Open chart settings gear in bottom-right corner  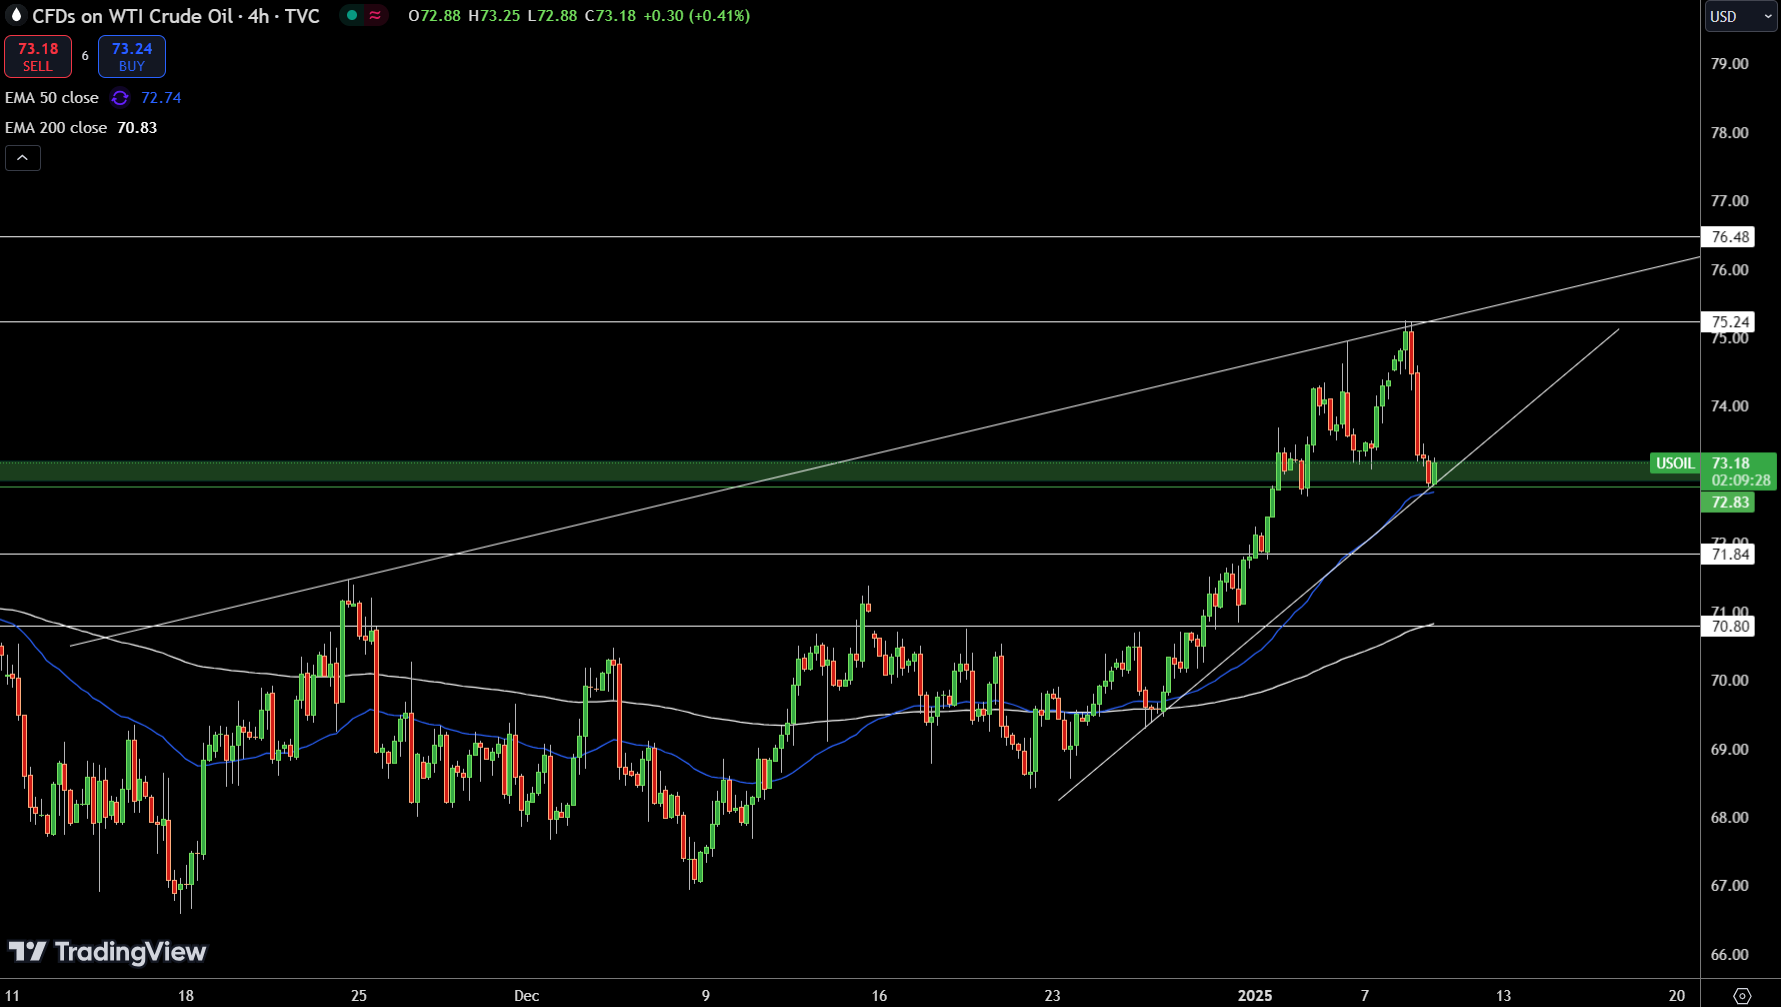coord(1742,995)
